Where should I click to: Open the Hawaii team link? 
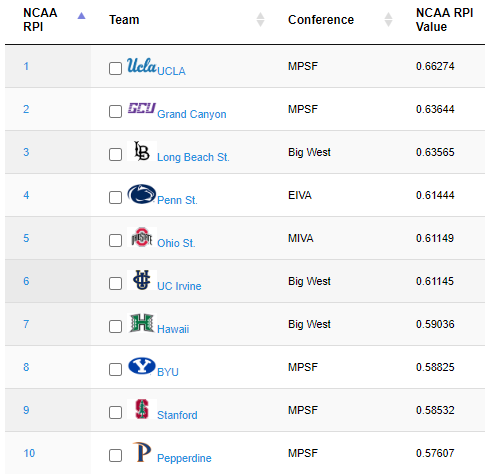(x=173, y=329)
